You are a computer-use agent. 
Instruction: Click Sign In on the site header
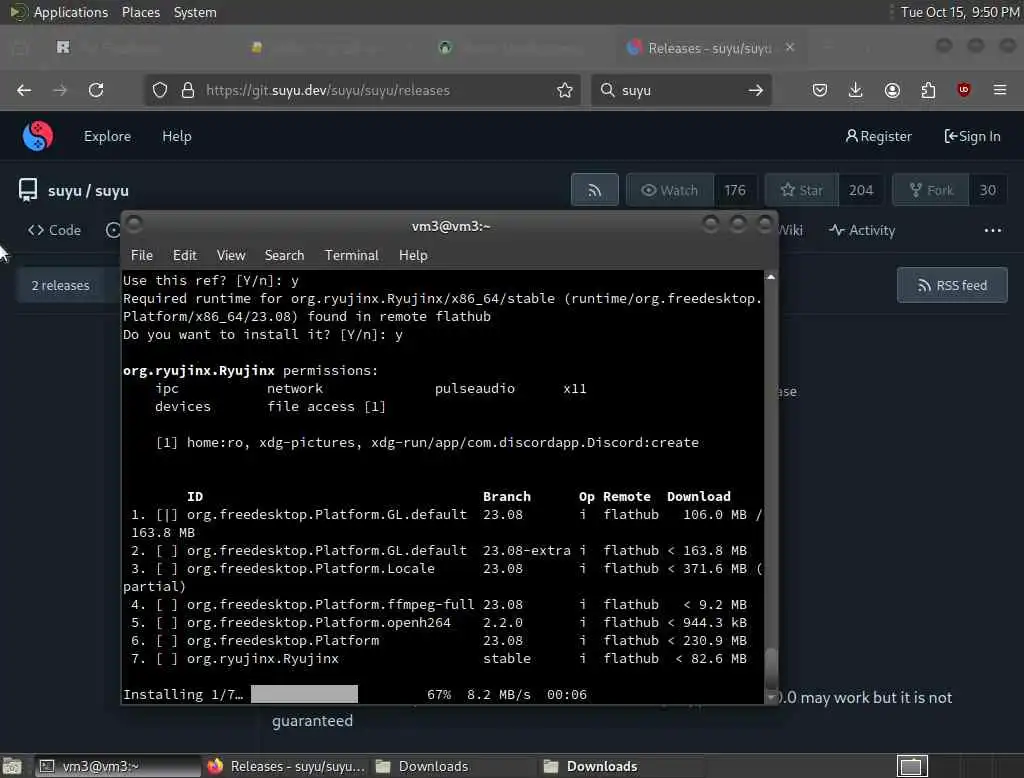click(972, 136)
